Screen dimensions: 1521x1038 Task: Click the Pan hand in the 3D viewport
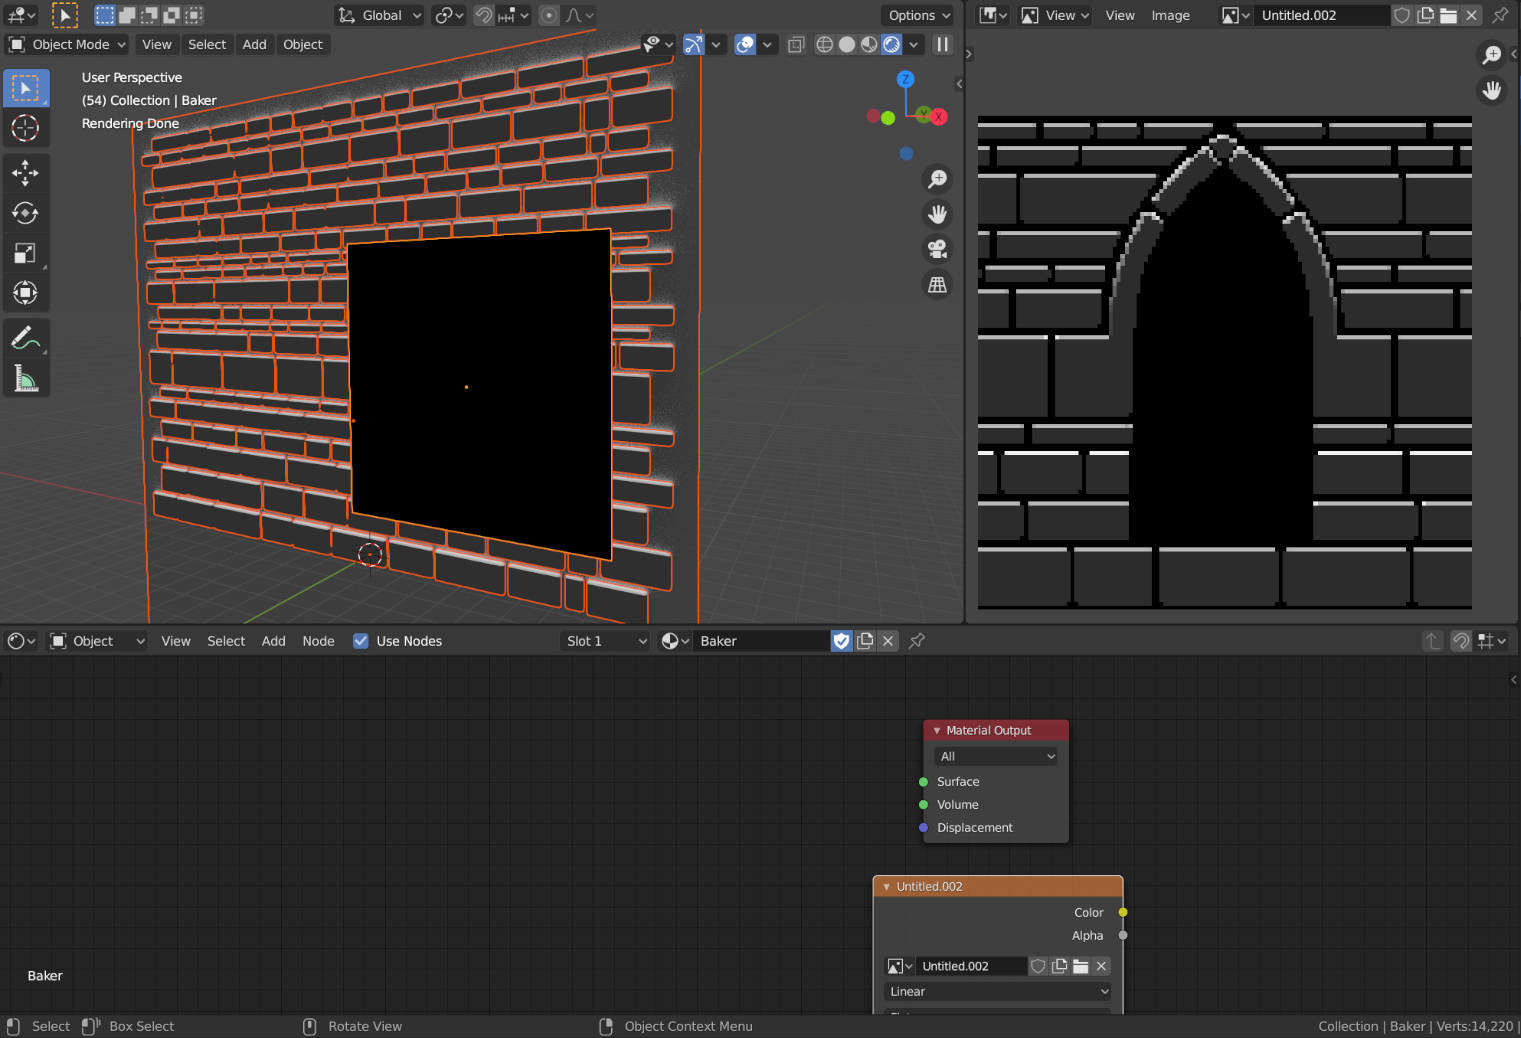coord(937,214)
